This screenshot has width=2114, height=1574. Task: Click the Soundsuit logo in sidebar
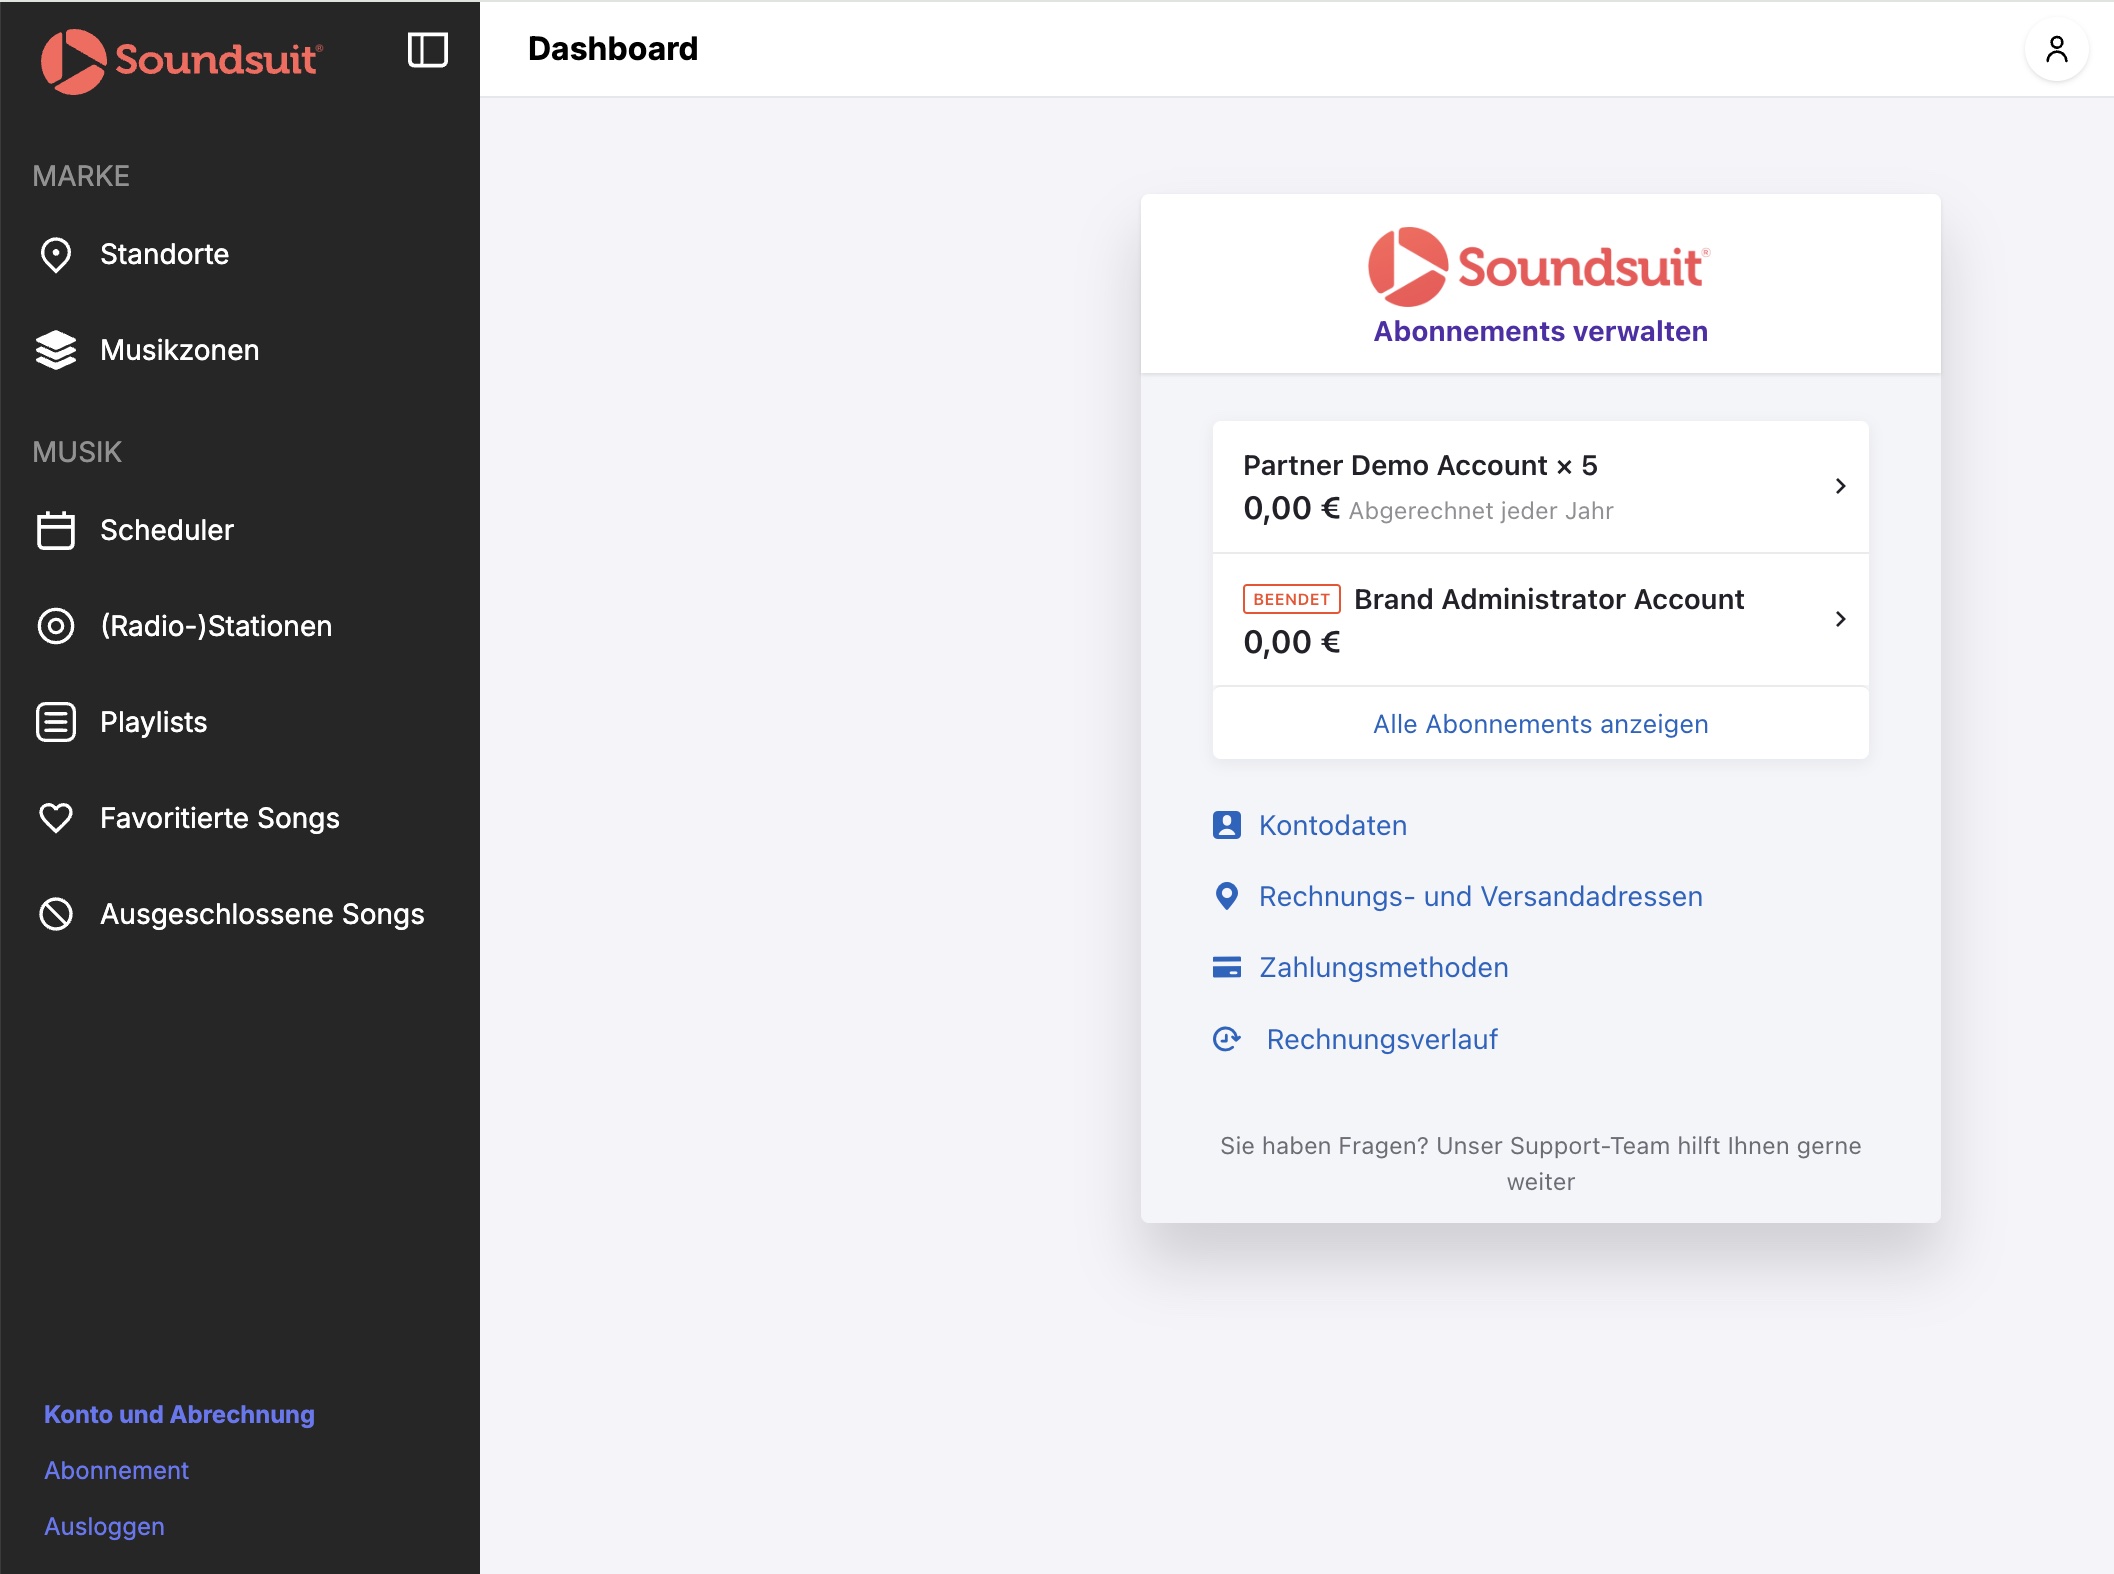(x=181, y=60)
